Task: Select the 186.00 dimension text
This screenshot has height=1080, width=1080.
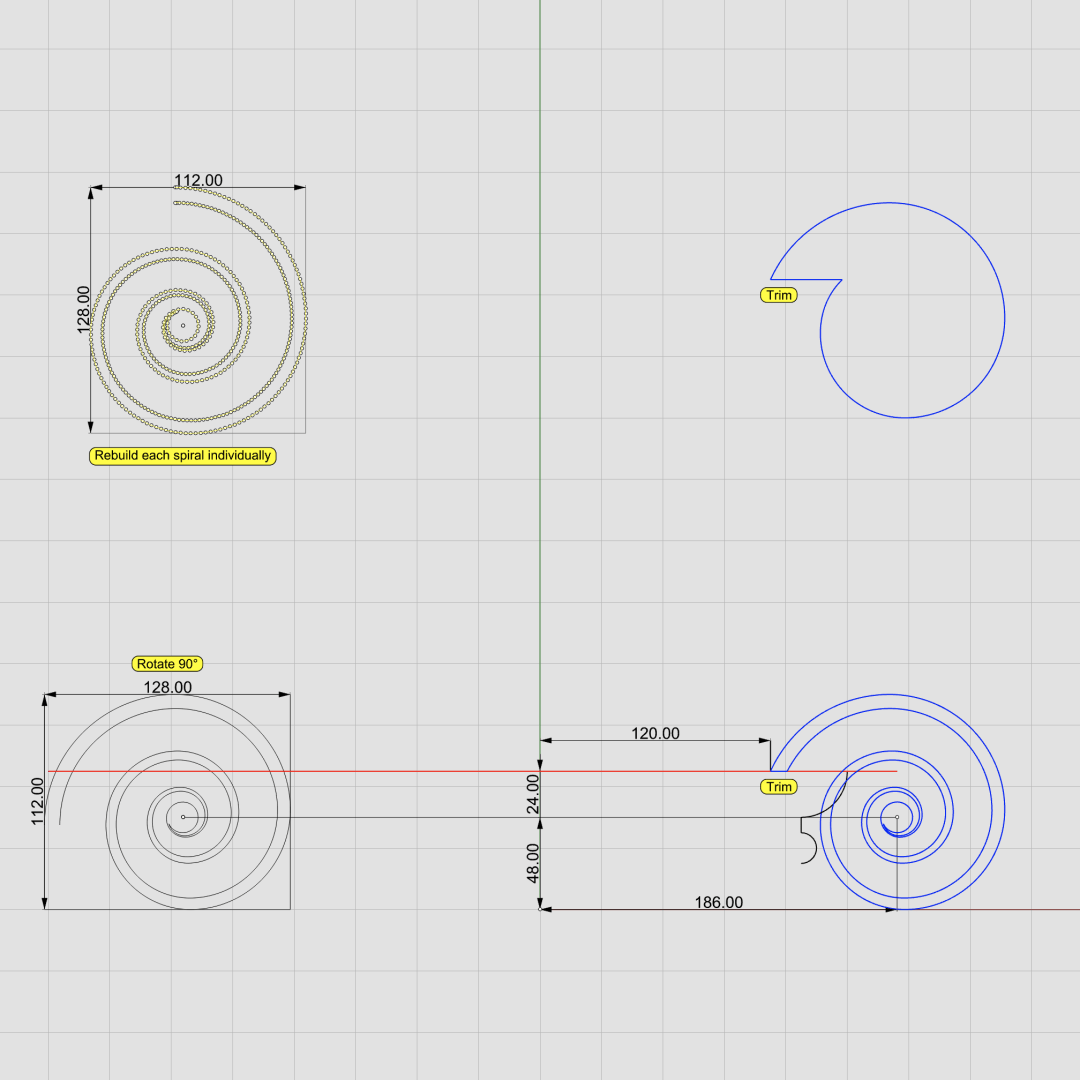Action: (718, 902)
